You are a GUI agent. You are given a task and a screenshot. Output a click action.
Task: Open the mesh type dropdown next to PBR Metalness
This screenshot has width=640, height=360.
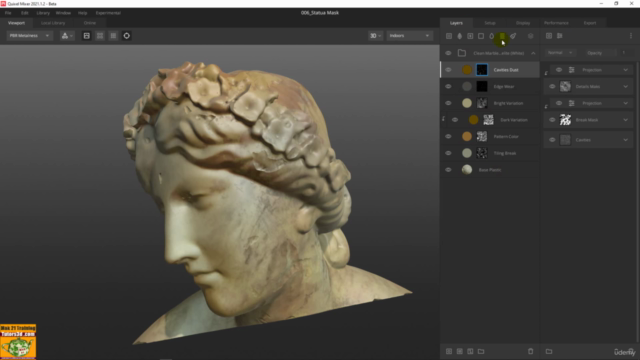coord(67,36)
